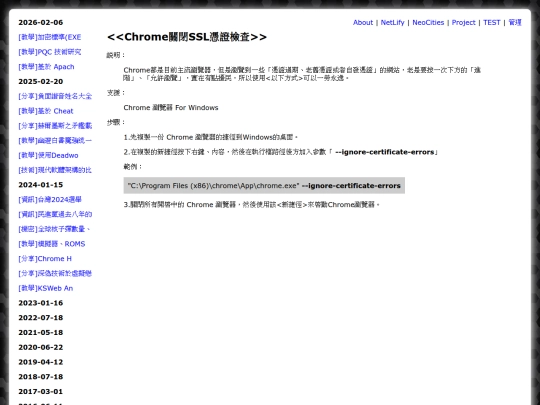Go to the NeoCities link

pos(428,22)
